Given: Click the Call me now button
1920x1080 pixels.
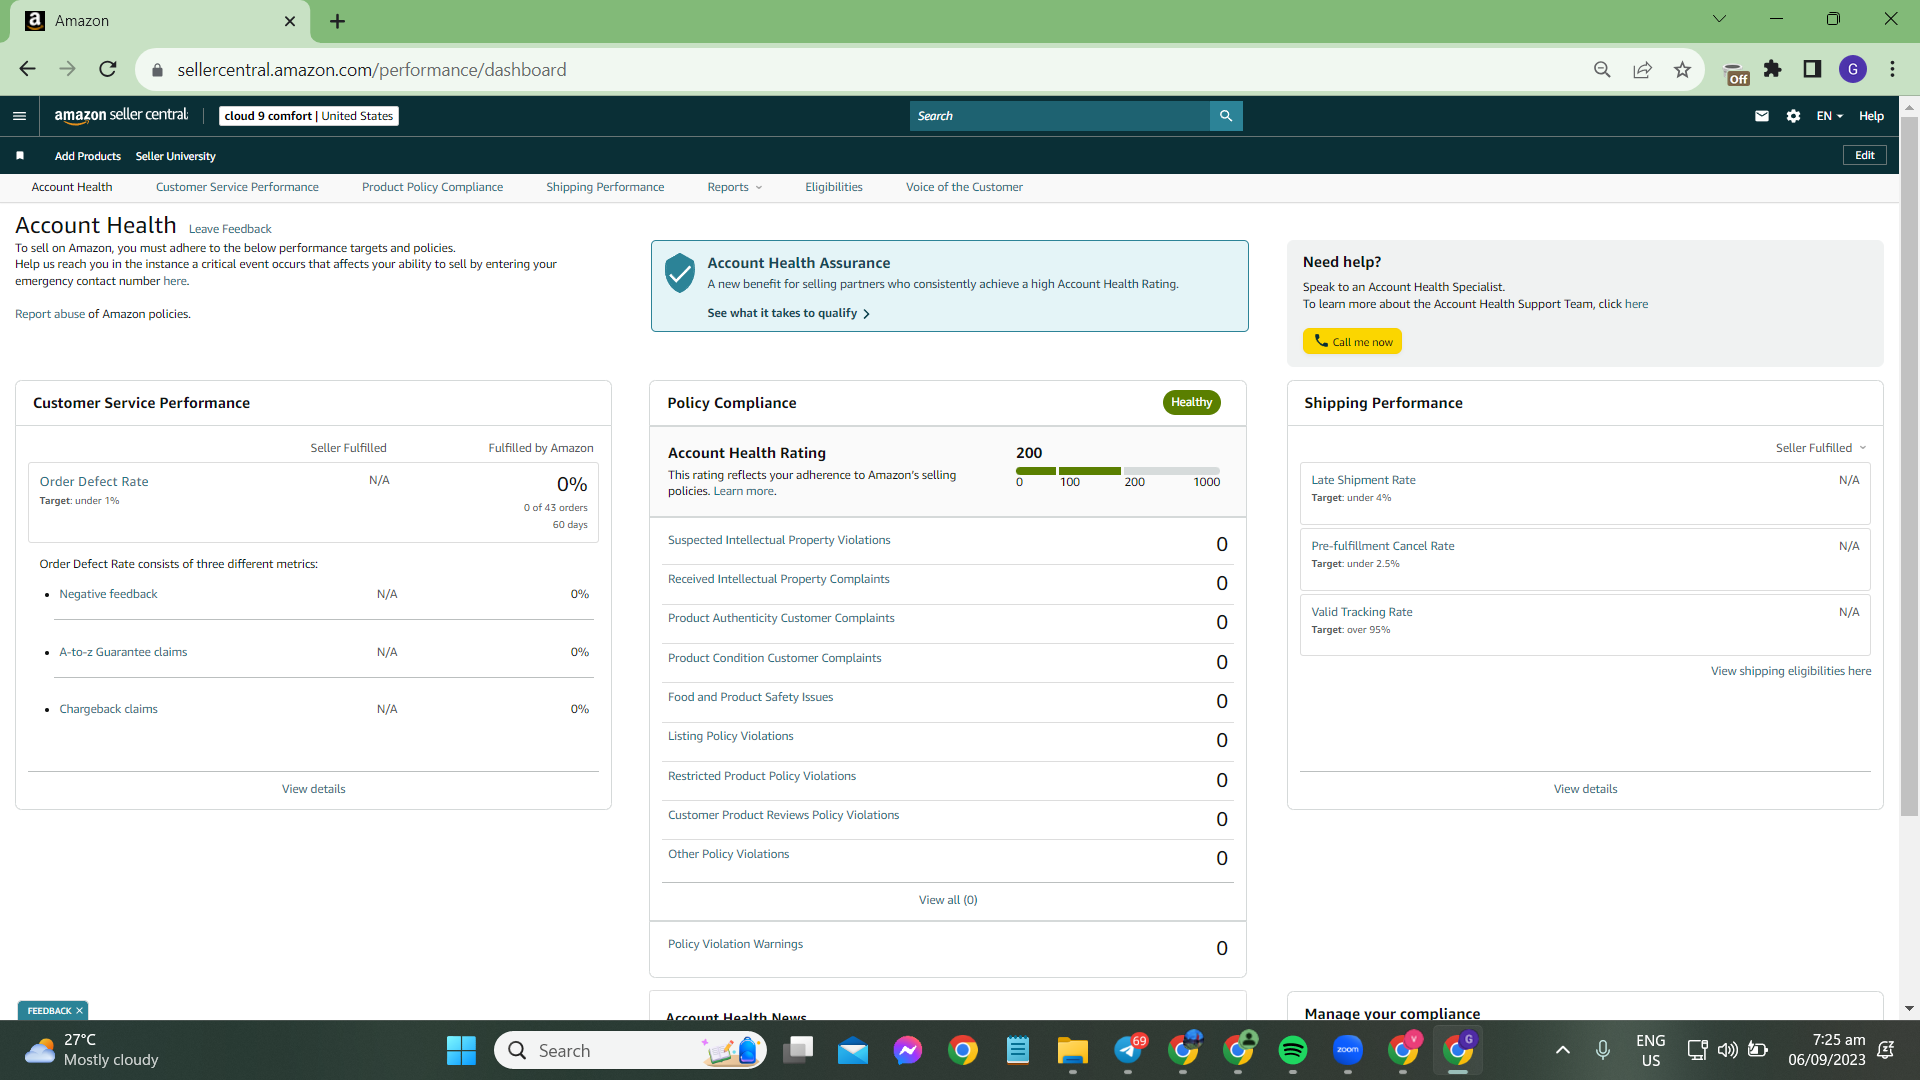Looking at the screenshot, I should point(1352,341).
